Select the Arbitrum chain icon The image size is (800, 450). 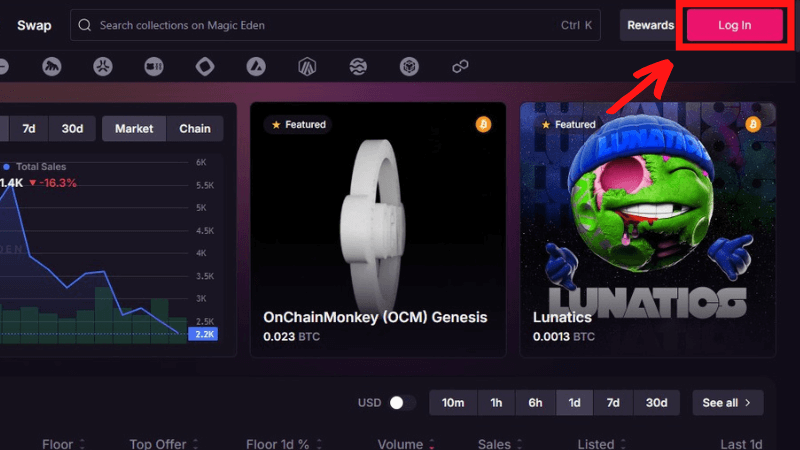pyautogui.click(x=307, y=66)
